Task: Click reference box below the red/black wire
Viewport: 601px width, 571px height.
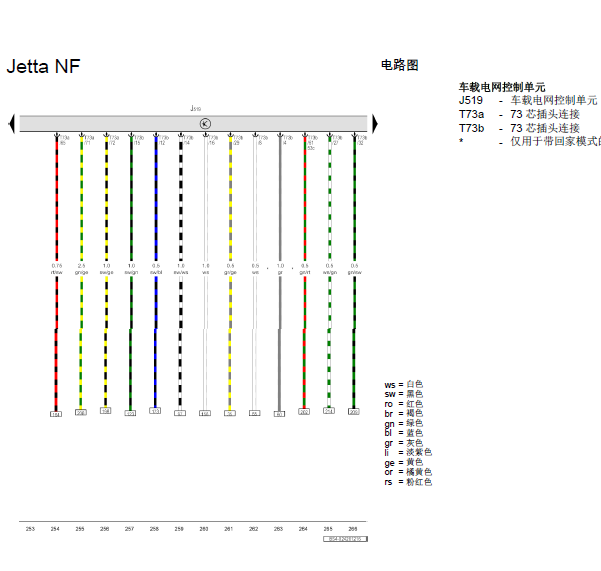Action: (x=56, y=414)
